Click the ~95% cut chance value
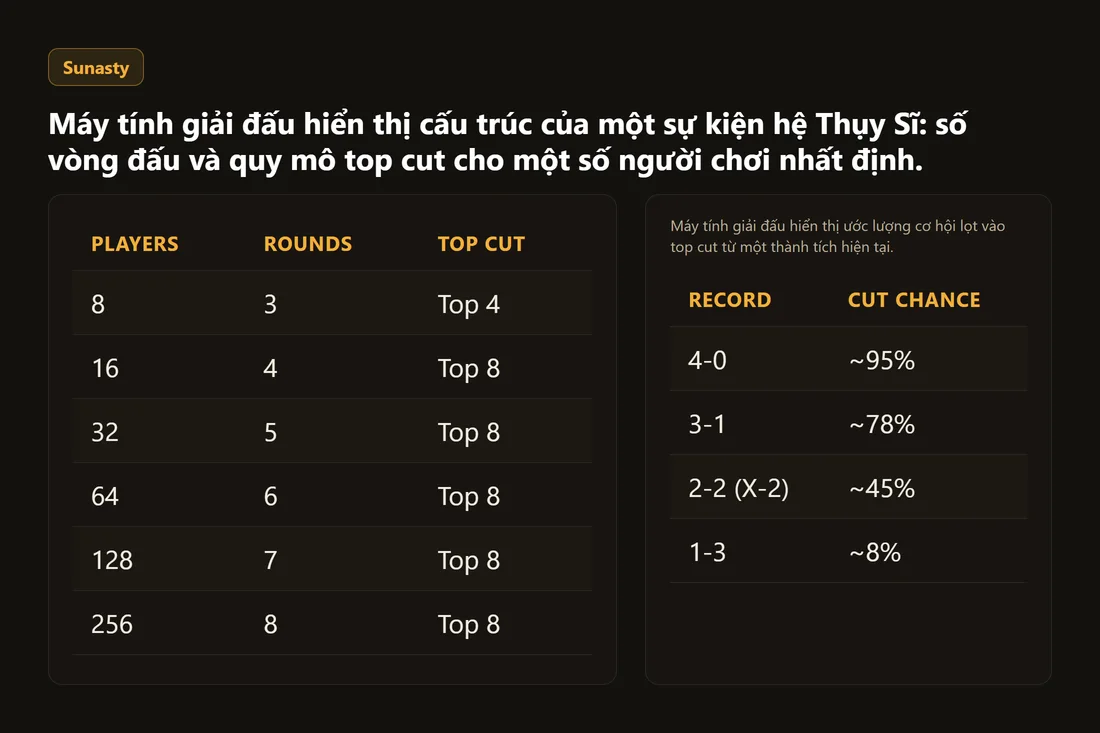This screenshot has width=1100, height=733. click(x=882, y=360)
